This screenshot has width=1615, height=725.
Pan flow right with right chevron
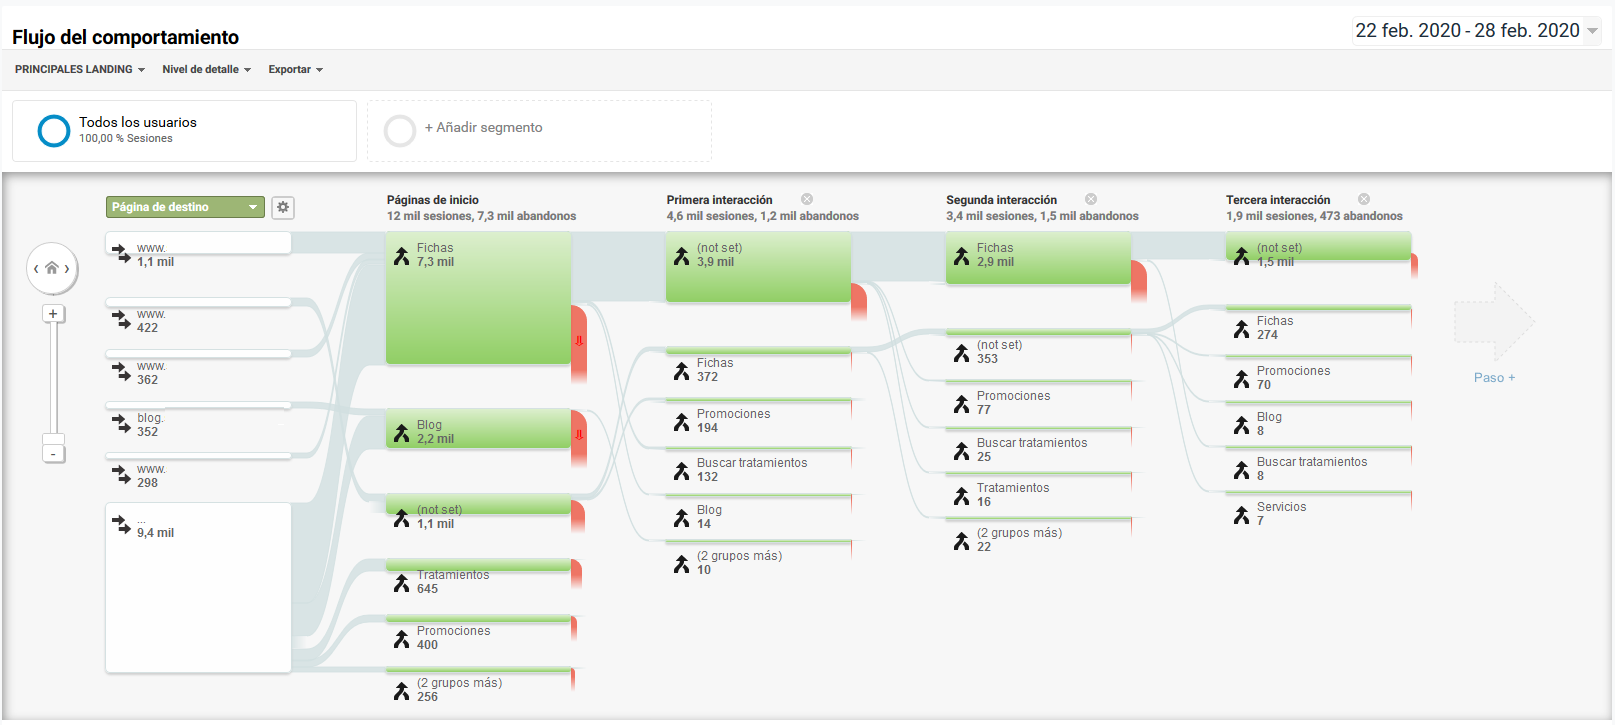[67, 268]
